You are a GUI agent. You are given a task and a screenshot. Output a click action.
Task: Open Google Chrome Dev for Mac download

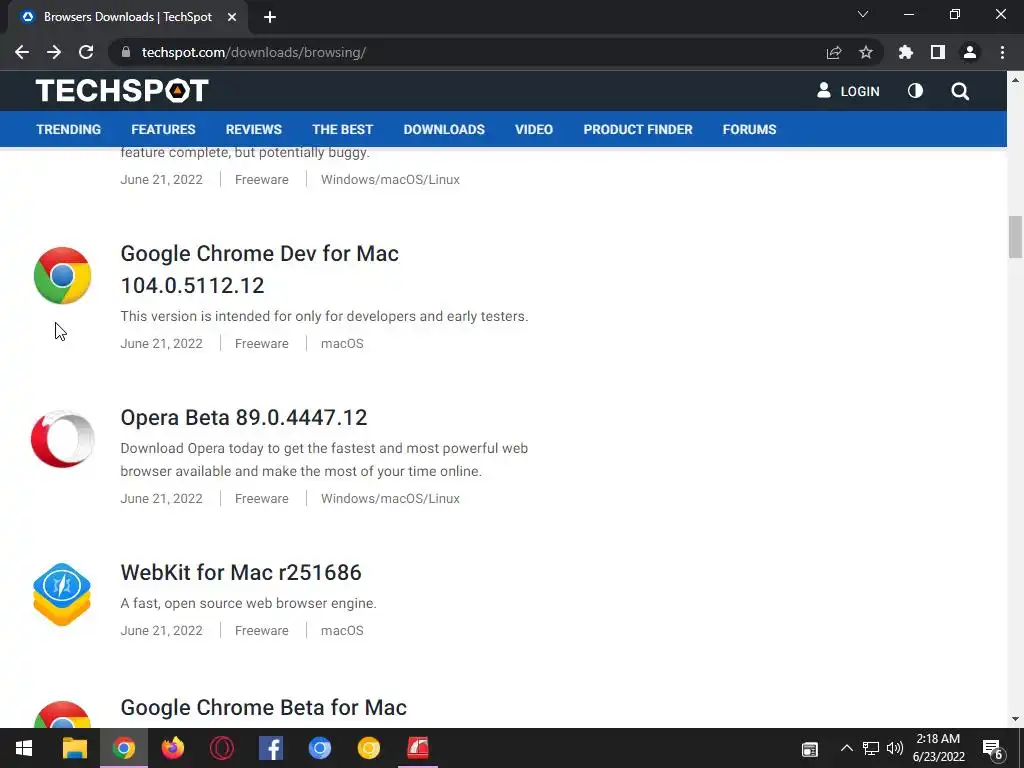click(259, 269)
